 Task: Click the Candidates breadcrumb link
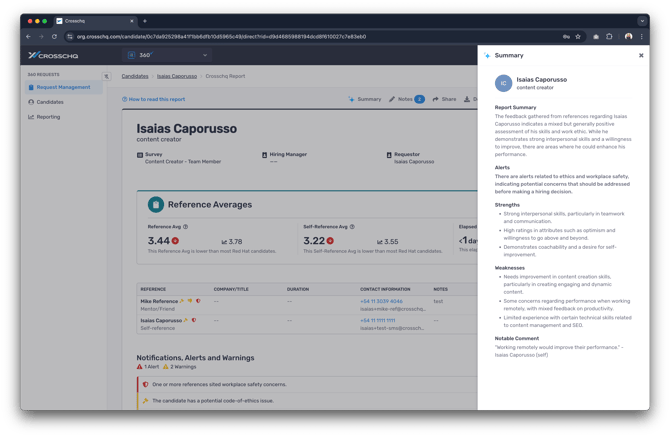pyautogui.click(x=135, y=76)
